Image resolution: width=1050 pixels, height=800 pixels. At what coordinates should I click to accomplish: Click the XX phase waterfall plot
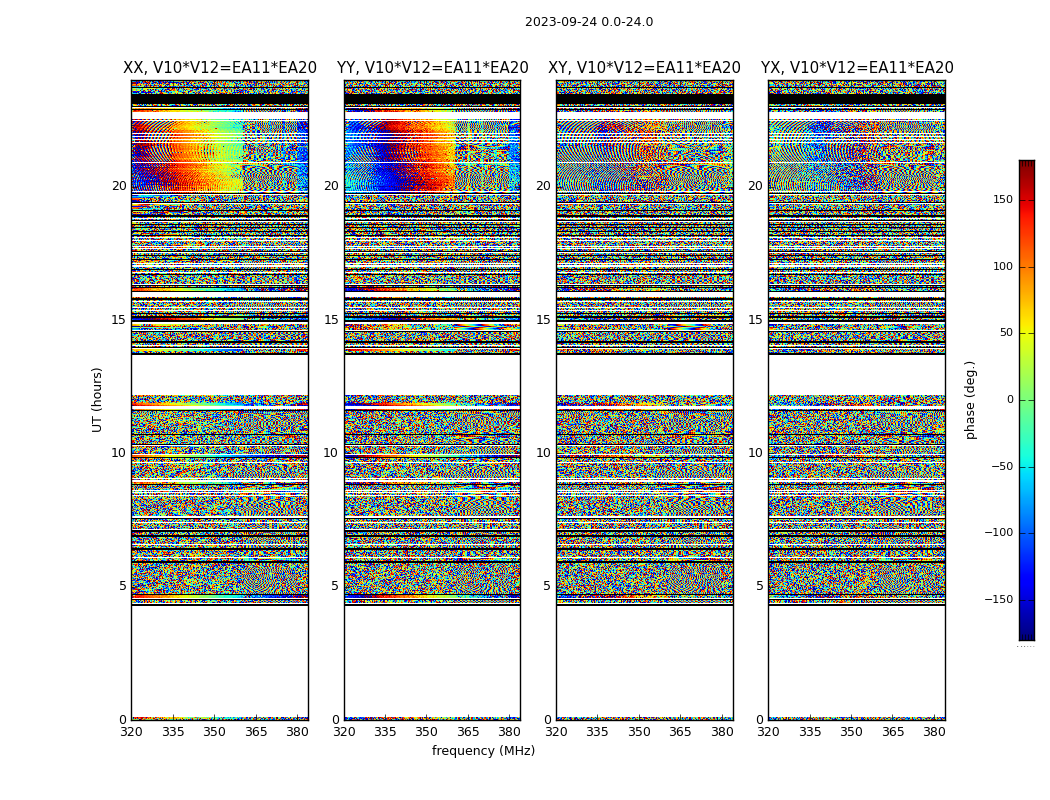(x=220, y=400)
